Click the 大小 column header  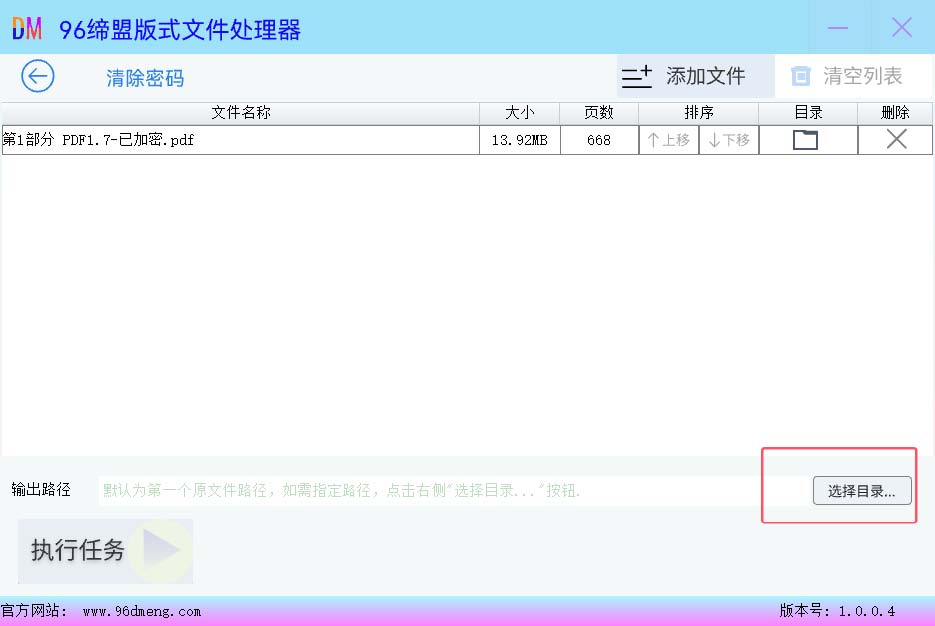tap(520, 113)
